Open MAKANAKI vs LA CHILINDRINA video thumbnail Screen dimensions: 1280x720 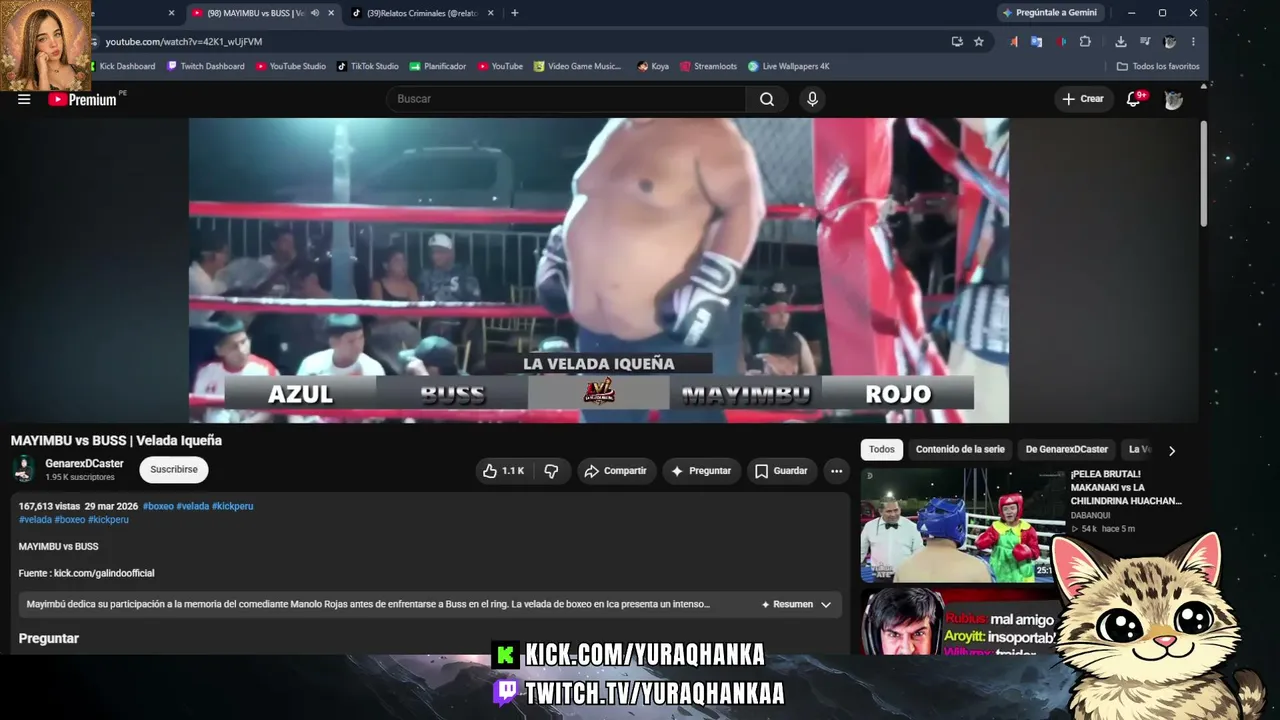click(x=961, y=524)
